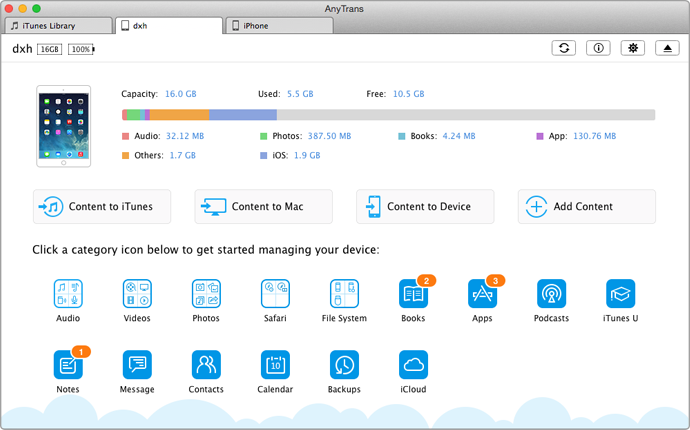Screen dimensions: 690x430
Task: Switch to the iPhone tab
Action: pyautogui.click(x=279, y=26)
